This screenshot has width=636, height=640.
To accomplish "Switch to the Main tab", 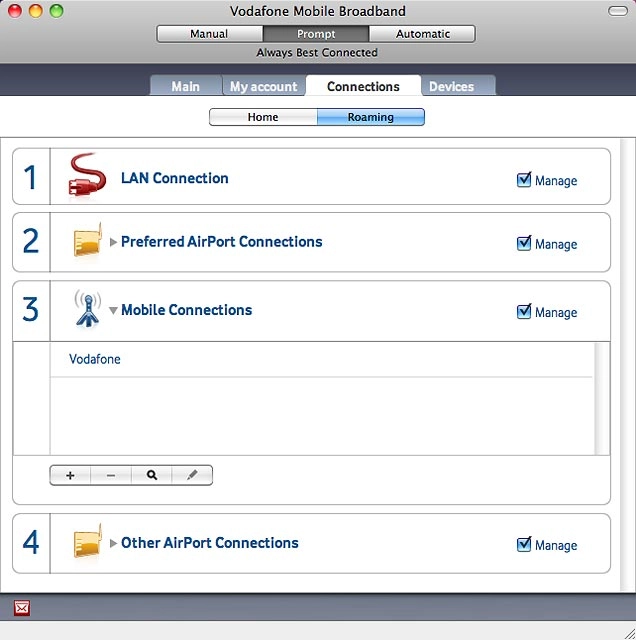I will pos(186,86).
